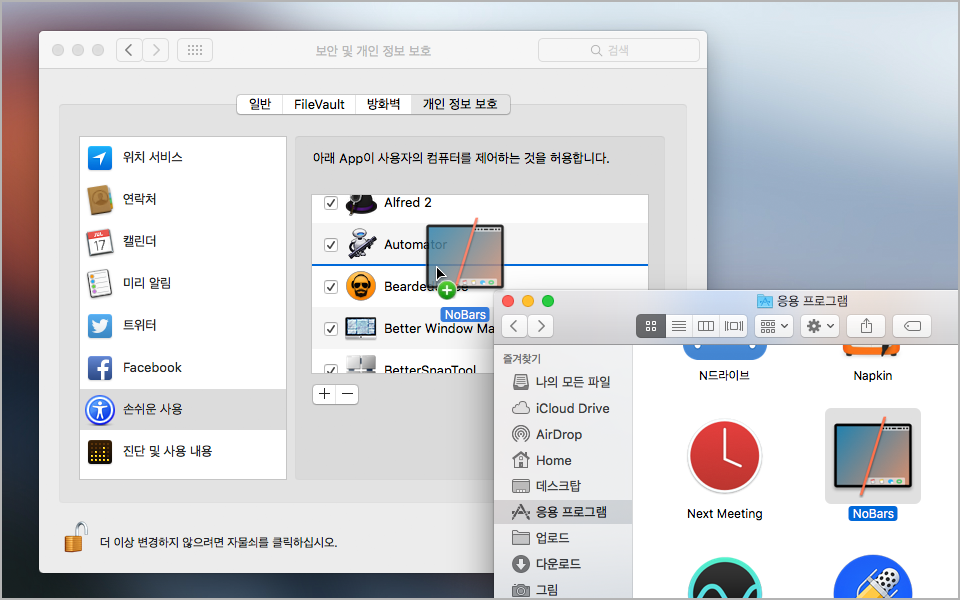Viewport: 960px width, 600px height.
Task: Select the Facebook icon in privacy list
Action: pos(100,368)
